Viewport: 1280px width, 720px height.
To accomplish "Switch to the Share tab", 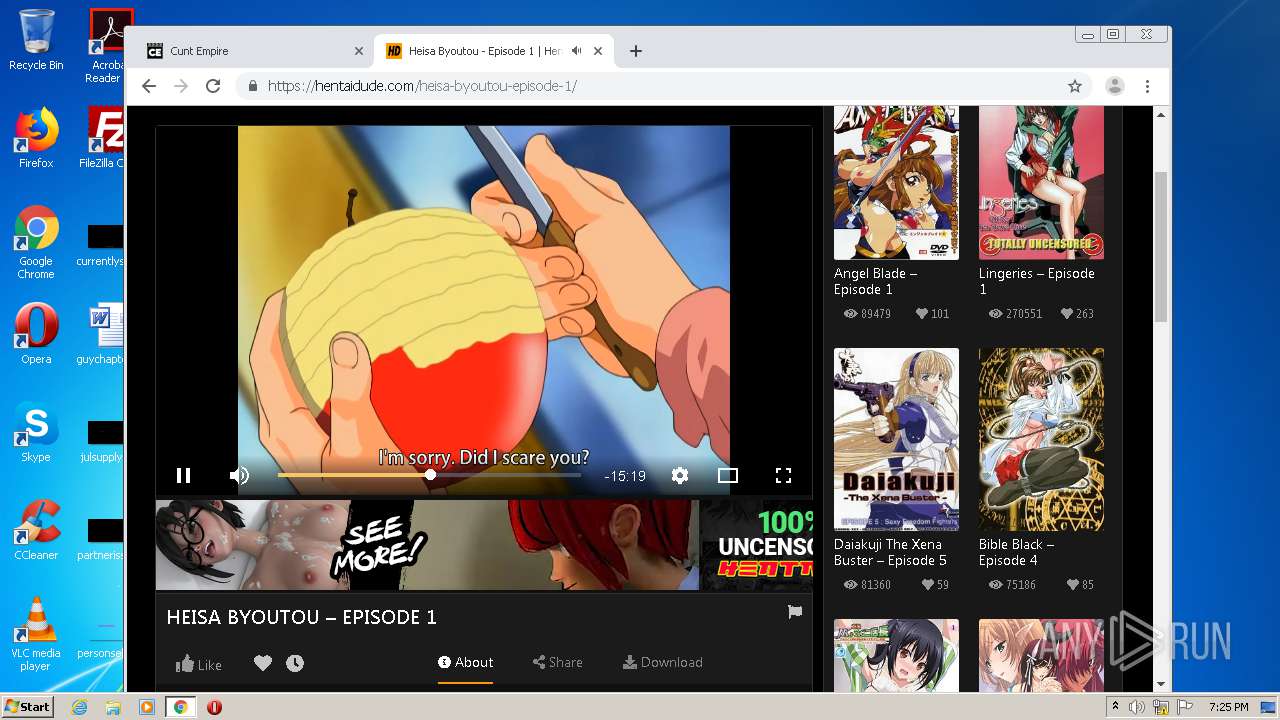I will click(557, 662).
